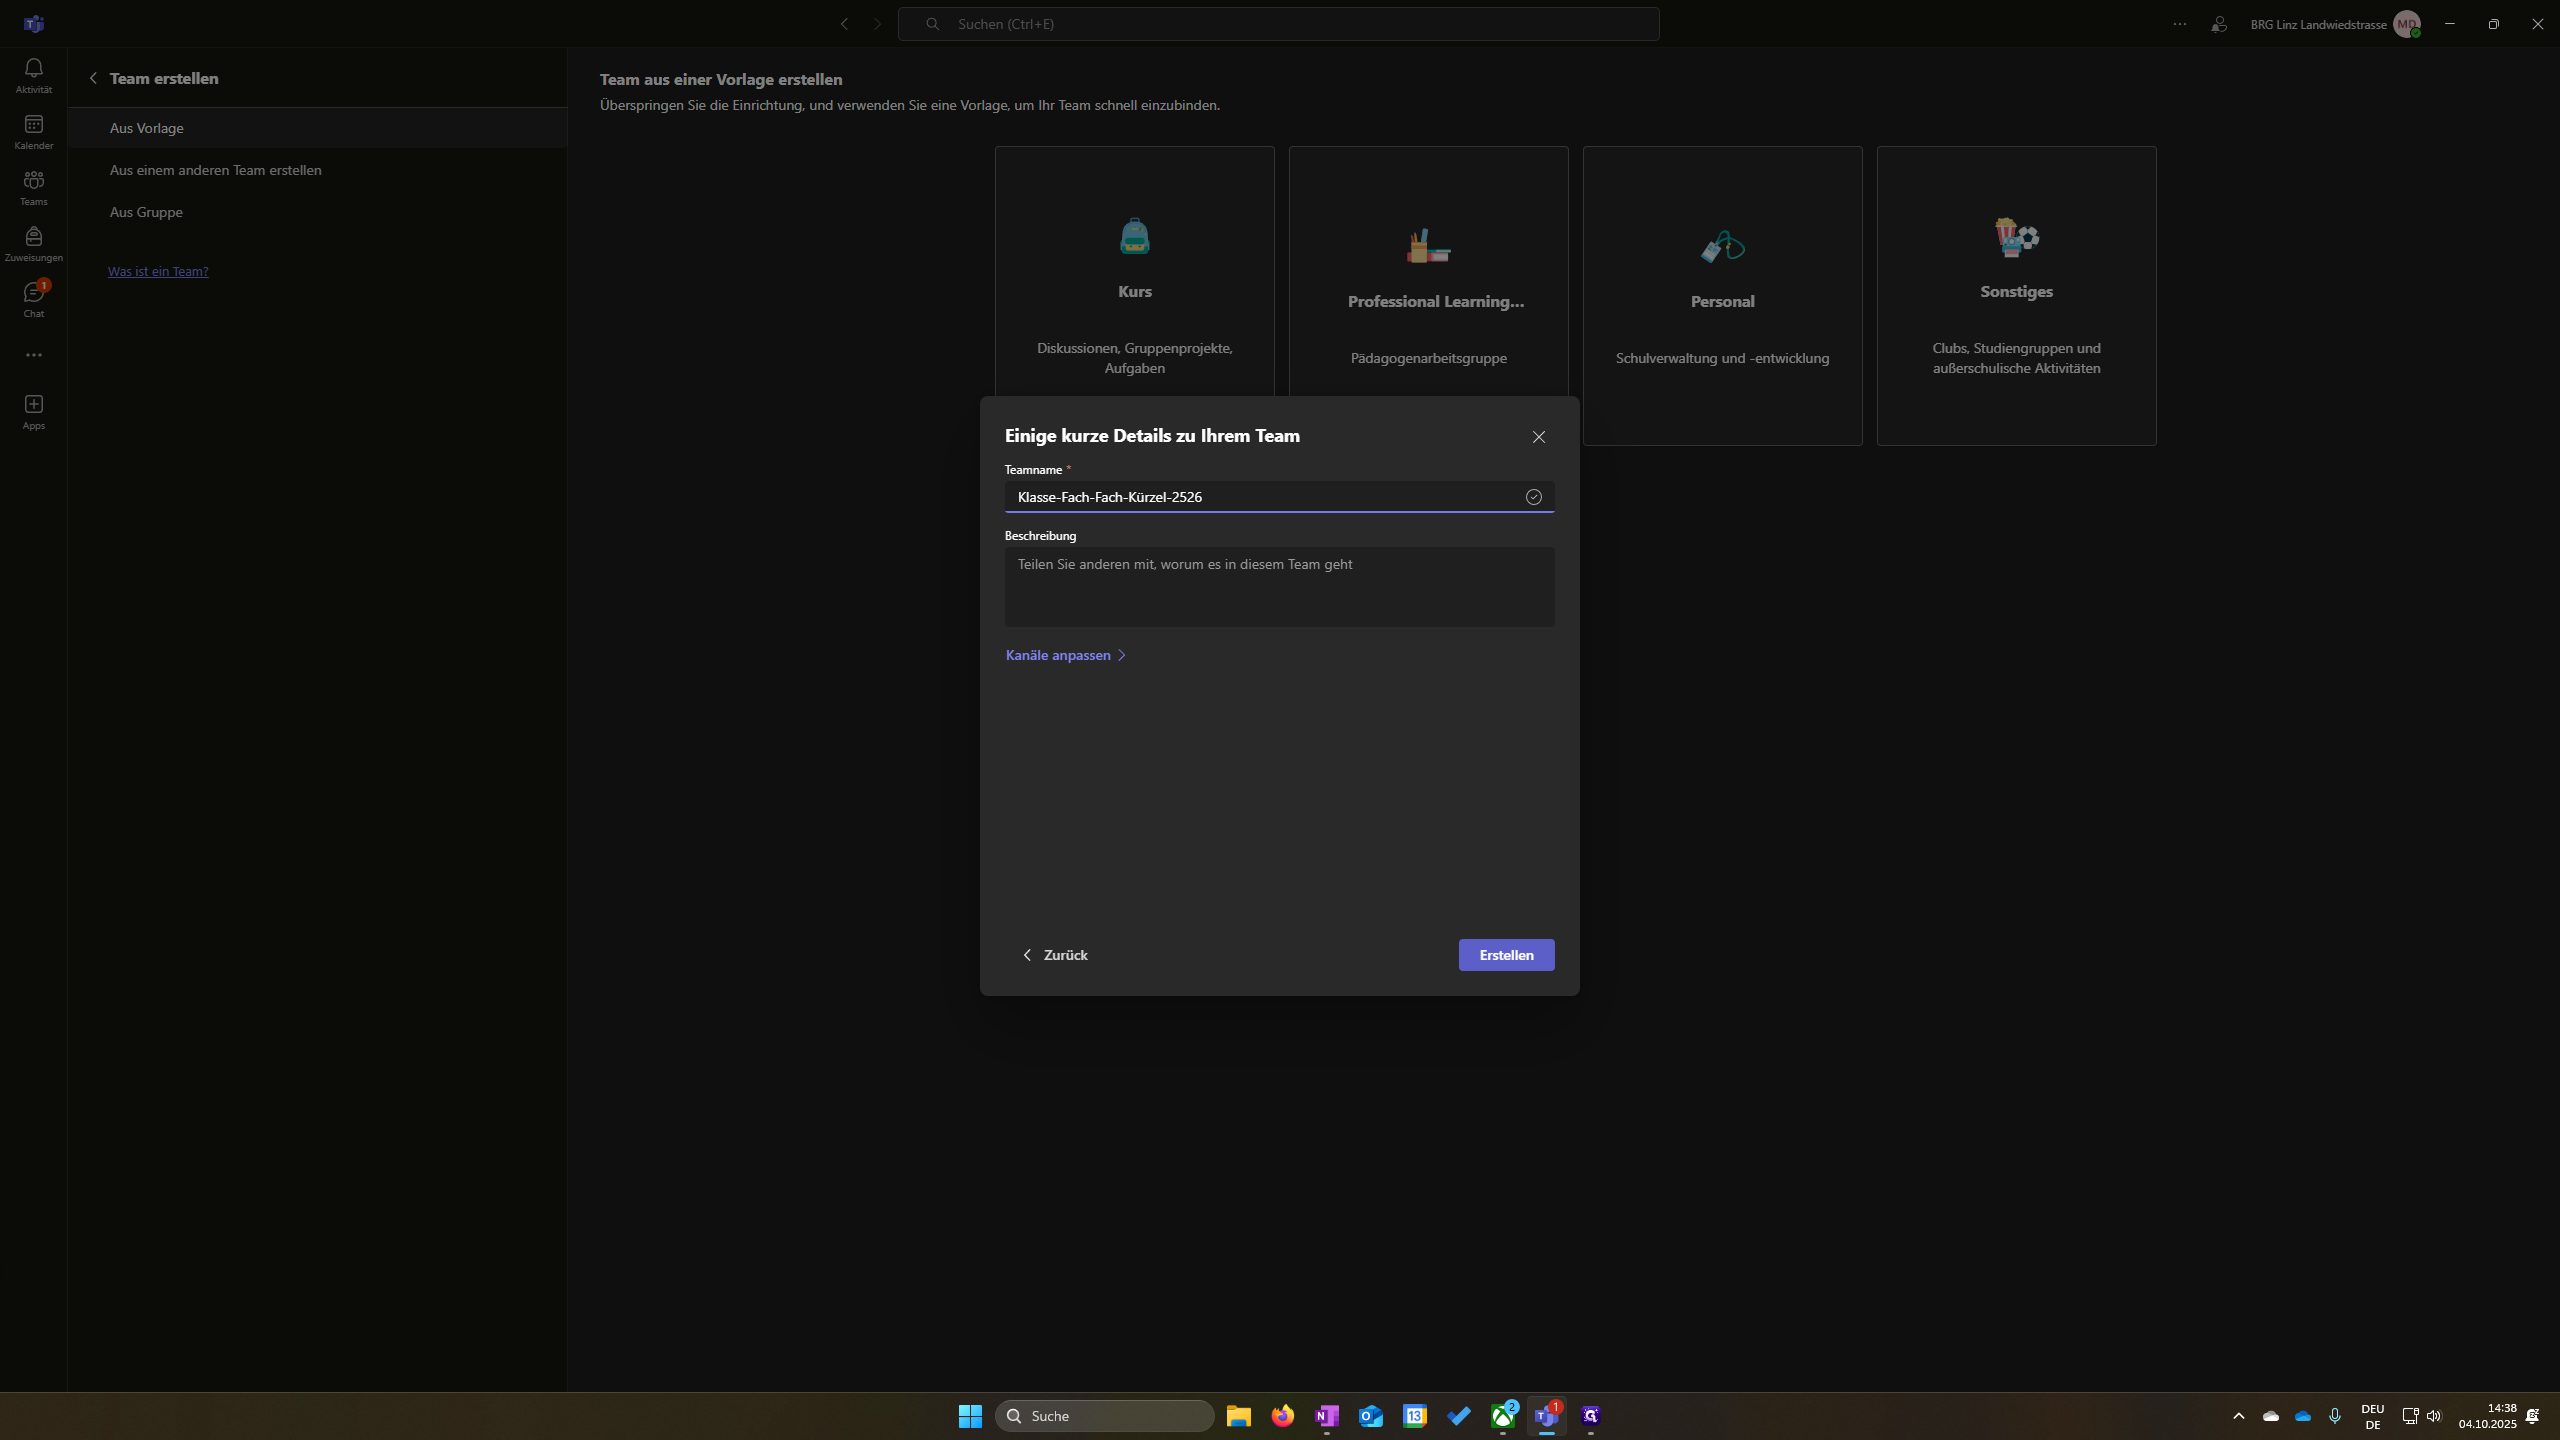The height and width of the screenshot is (1440, 2560).
Task: Open the Was ist ein Team? link
Action: pyautogui.click(x=158, y=271)
